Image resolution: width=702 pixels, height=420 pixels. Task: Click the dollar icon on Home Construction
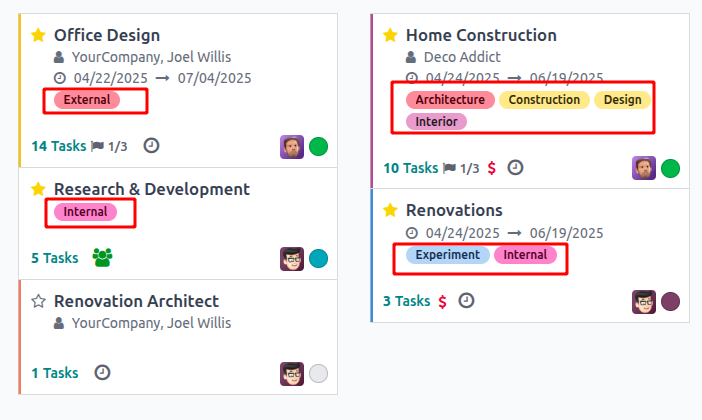point(492,168)
